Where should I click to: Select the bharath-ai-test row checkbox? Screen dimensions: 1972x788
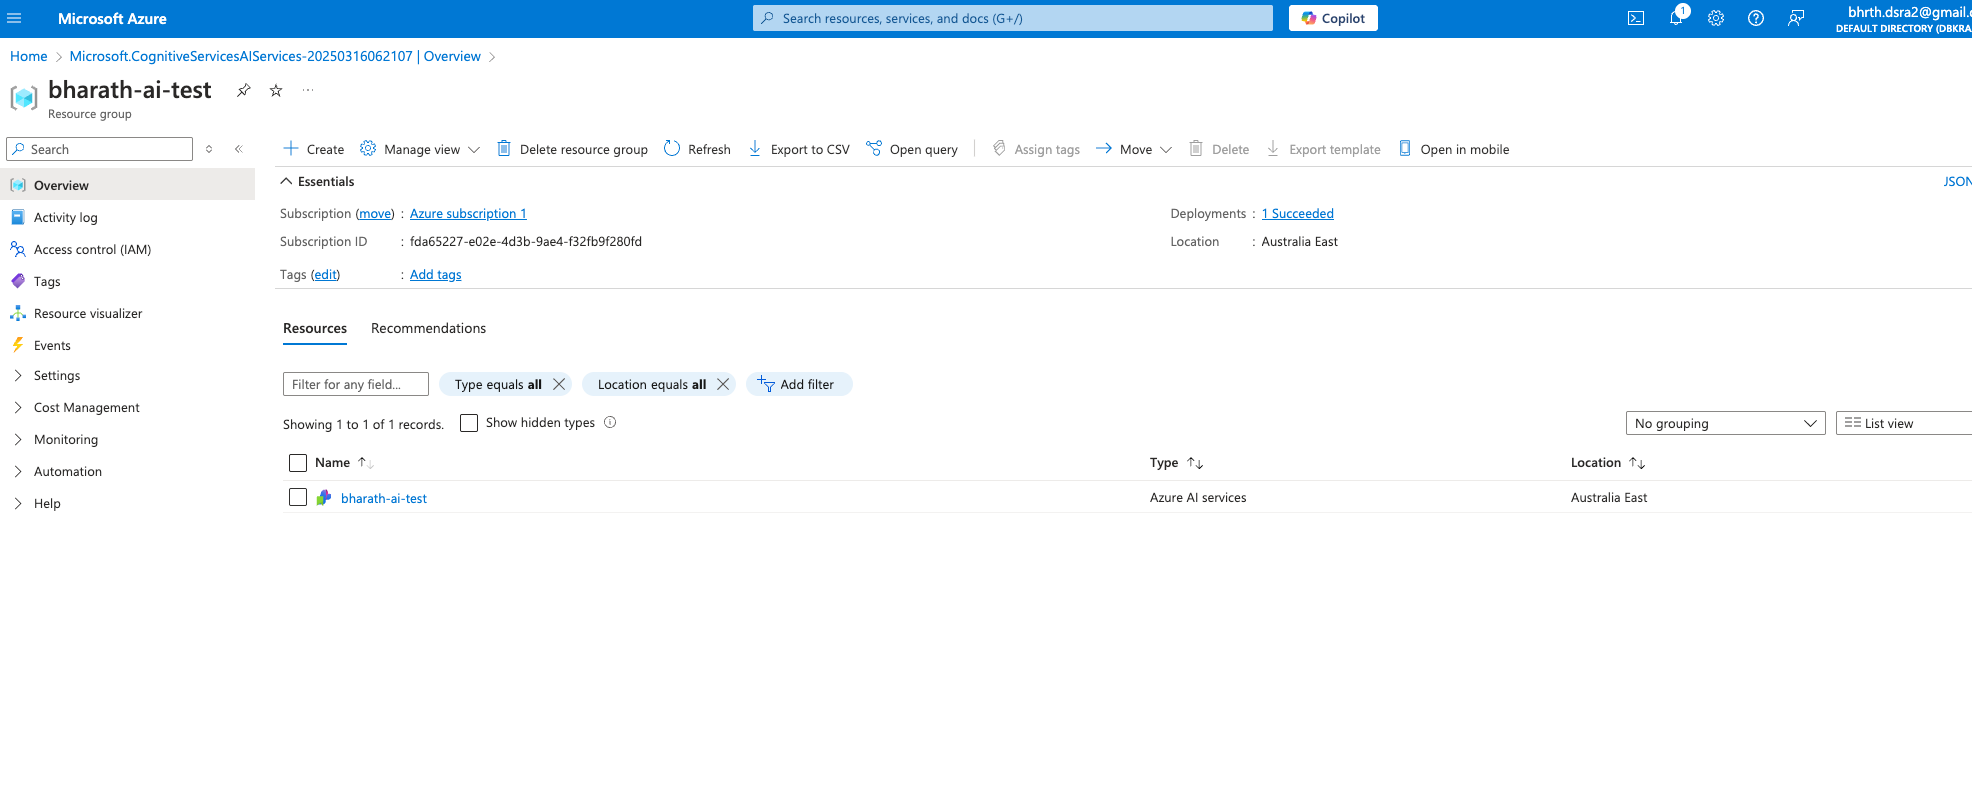(x=298, y=497)
